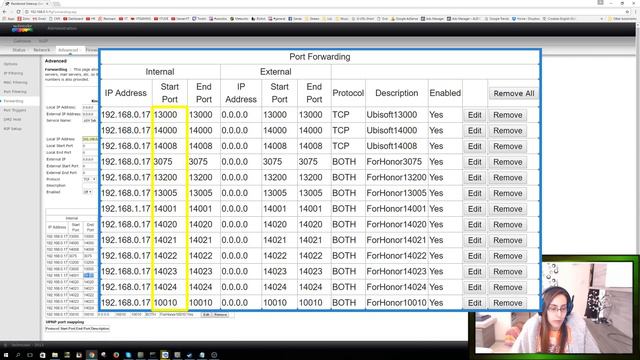
Task: Edit the ForHonor14001 rule
Action: click(474, 209)
